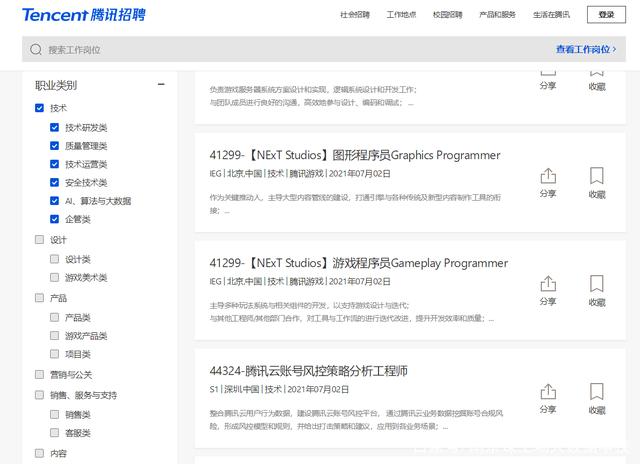Image resolution: width=640 pixels, height=464 pixels.
Task: Click the Tencent 腾讯招聘 logo
Action: (x=84, y=15)
